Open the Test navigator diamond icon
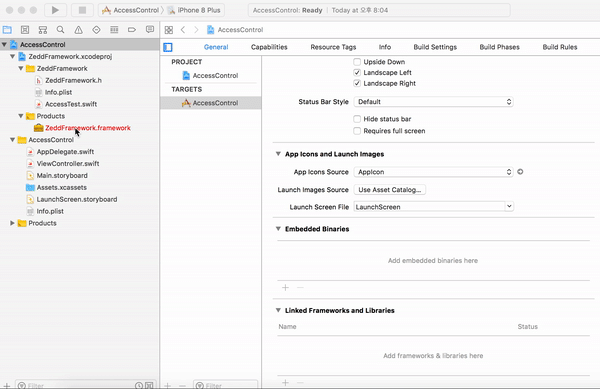600x389 pixels. click(96, 30)
